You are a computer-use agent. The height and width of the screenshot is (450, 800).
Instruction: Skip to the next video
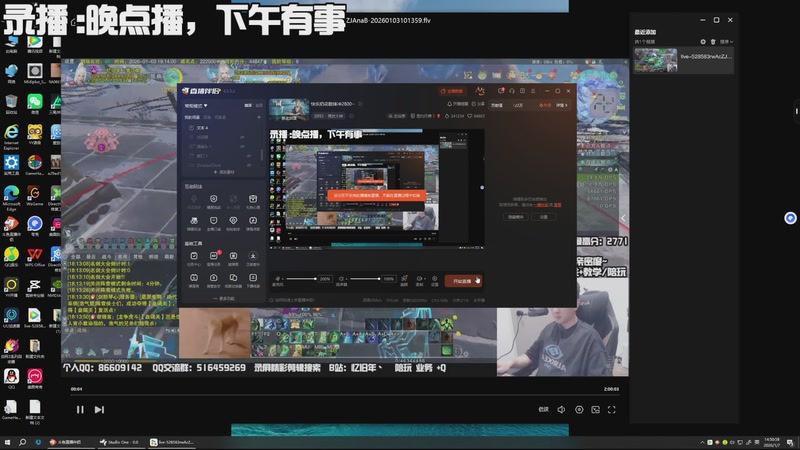point(99,410)
